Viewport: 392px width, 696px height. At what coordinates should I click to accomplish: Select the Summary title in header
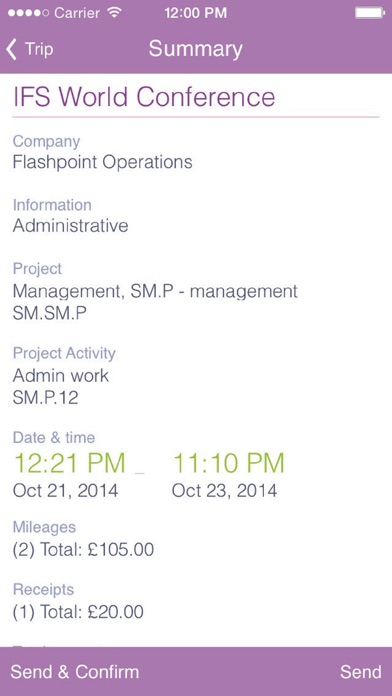point(195,48)
